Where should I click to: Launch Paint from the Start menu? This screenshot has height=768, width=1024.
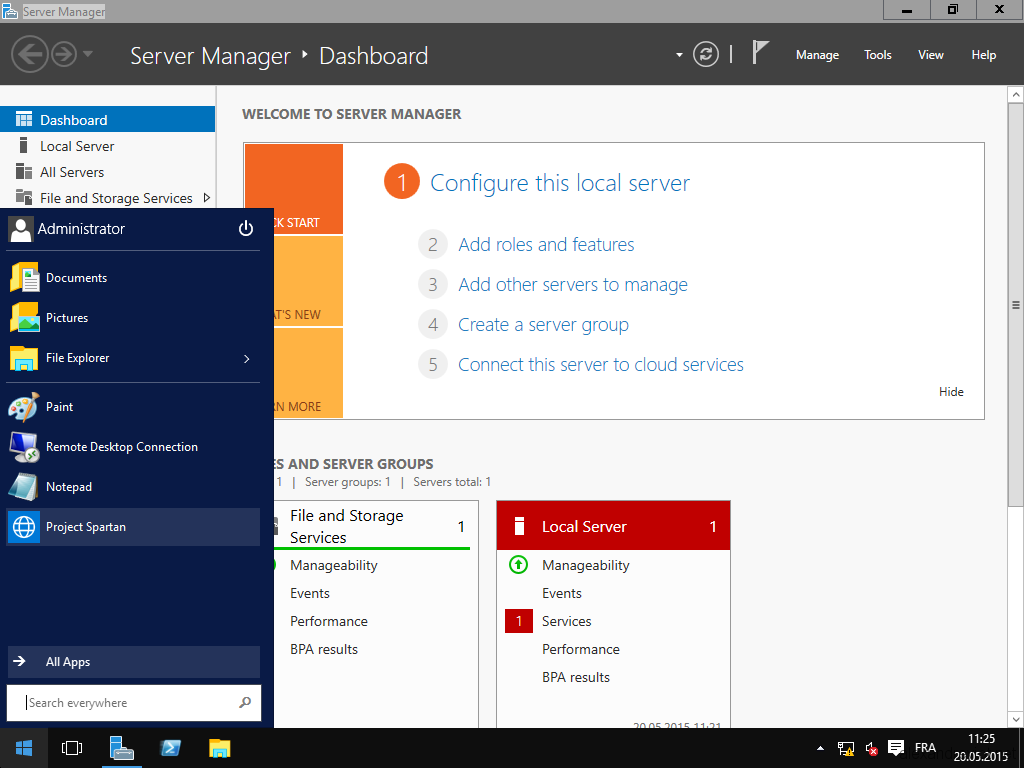(x=133, y=407)
